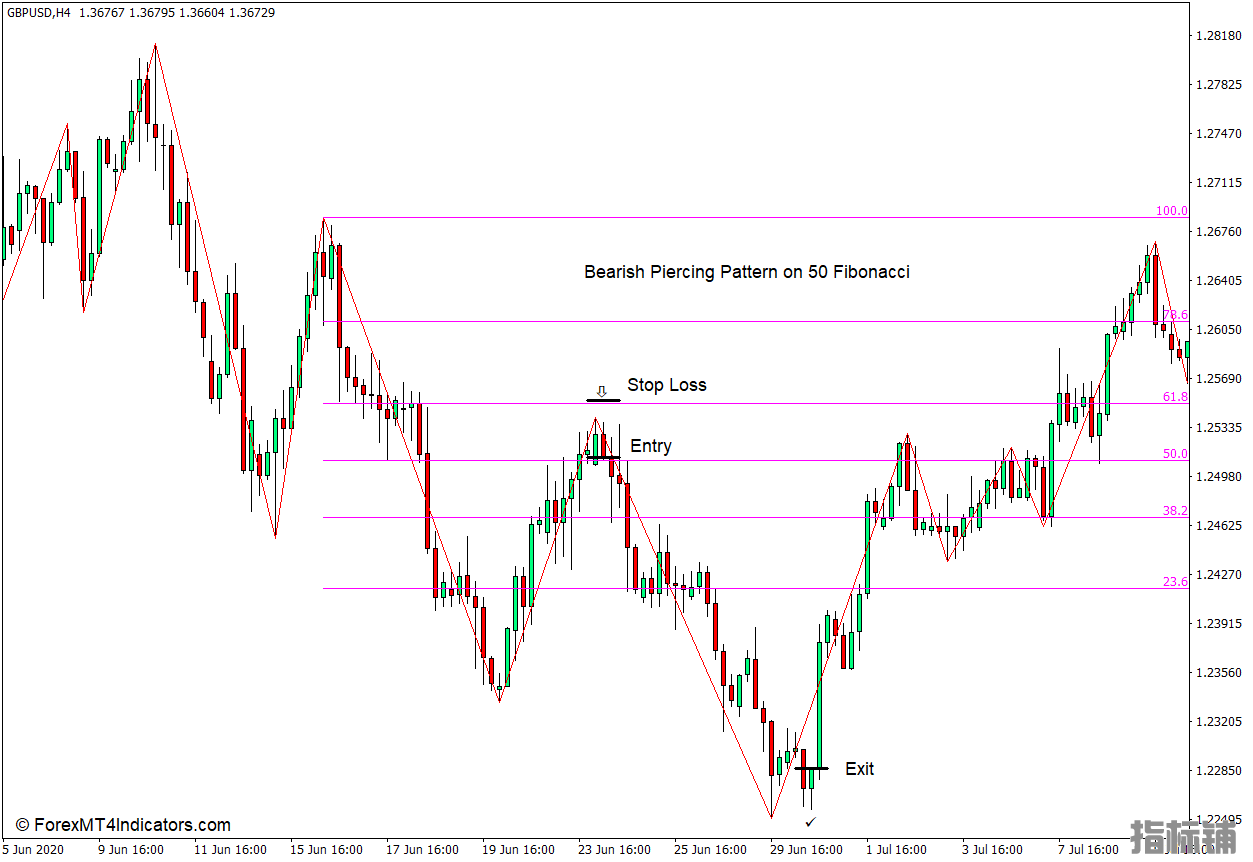Screen dimensions: 1253x862
Task: Click the 61.8 Fibonacci level label
Action: (x=1176, y=397)
